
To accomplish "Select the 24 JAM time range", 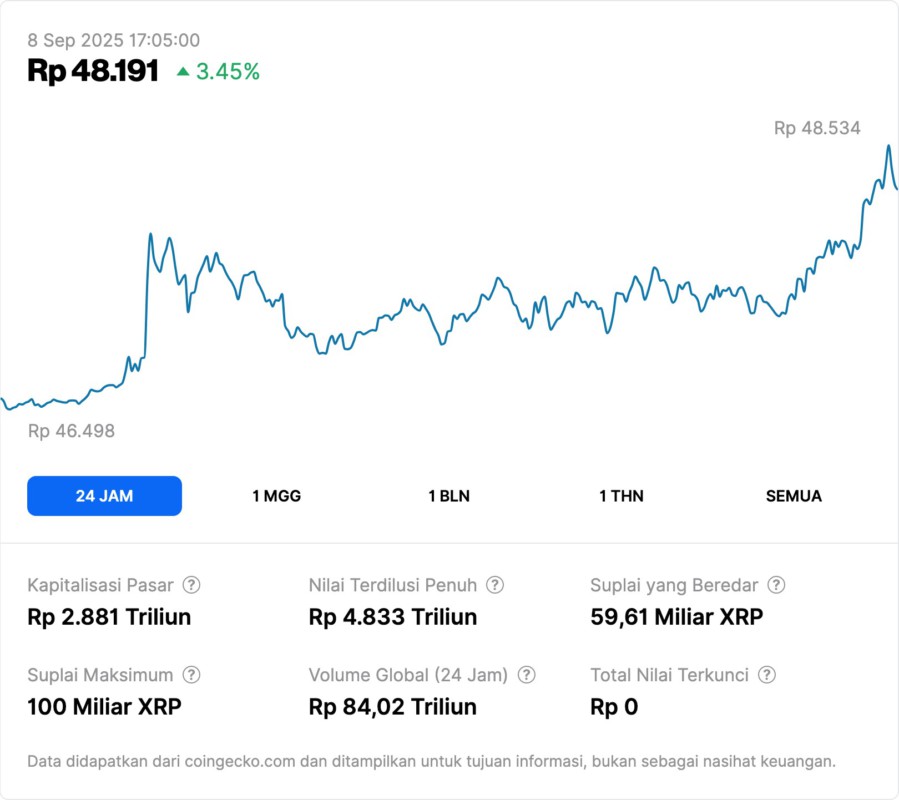I will pos(104,496).
